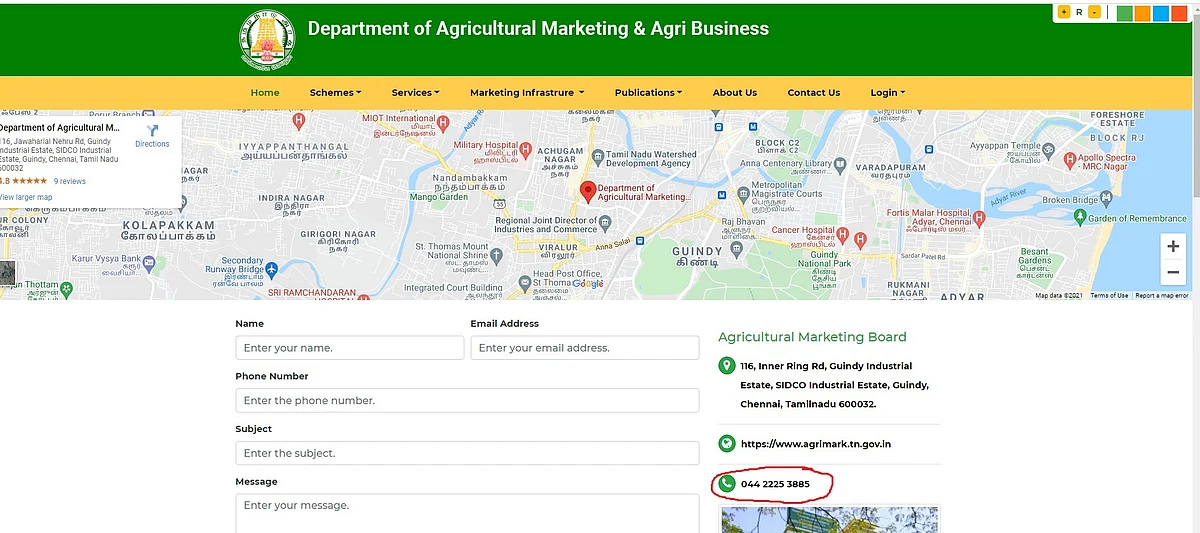Click the Google logo on map
Image resolution: width=1200 pixels, height=533 pixels.
click(x=587, y=284)
